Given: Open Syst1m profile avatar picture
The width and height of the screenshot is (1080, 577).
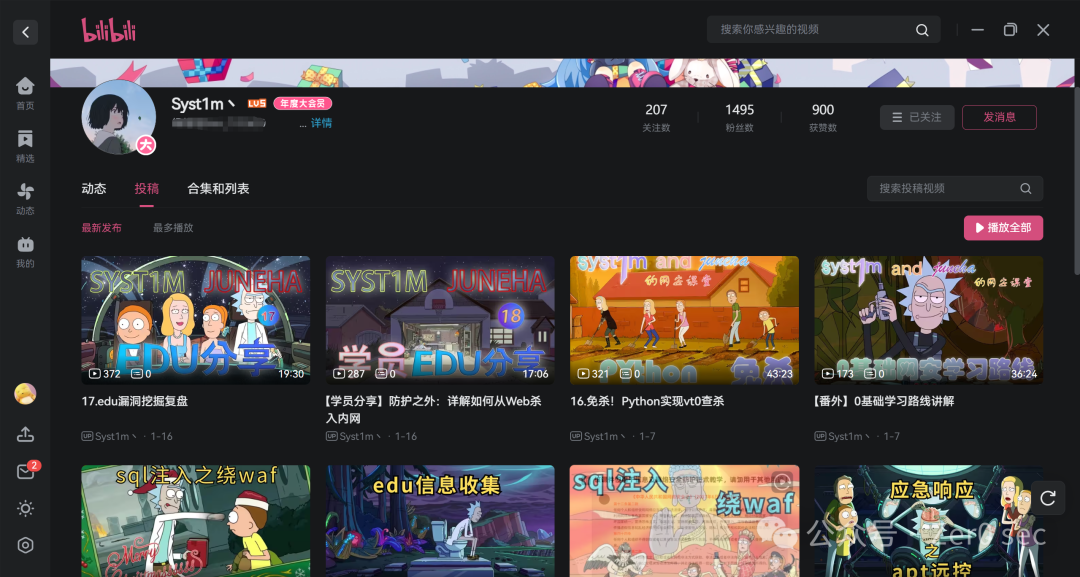Looking at the screenshot, I should point(118,117).
